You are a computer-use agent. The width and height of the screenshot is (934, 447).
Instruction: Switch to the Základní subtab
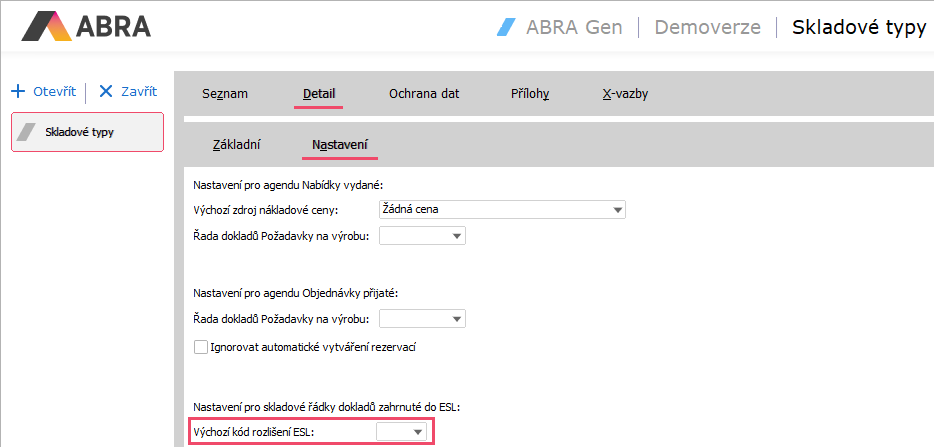pyautogui.click(x=237, y=146)
